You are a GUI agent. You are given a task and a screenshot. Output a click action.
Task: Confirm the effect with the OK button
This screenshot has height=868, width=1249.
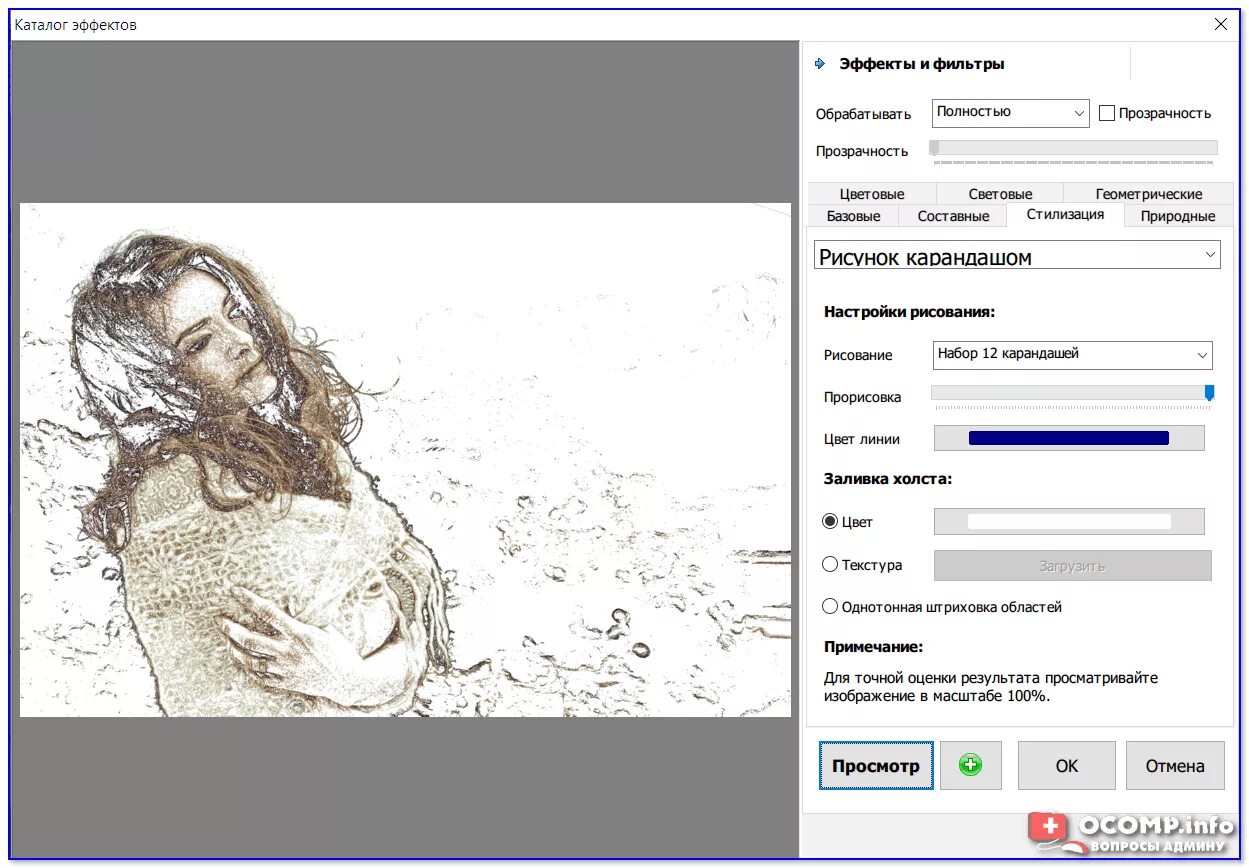1067,766
